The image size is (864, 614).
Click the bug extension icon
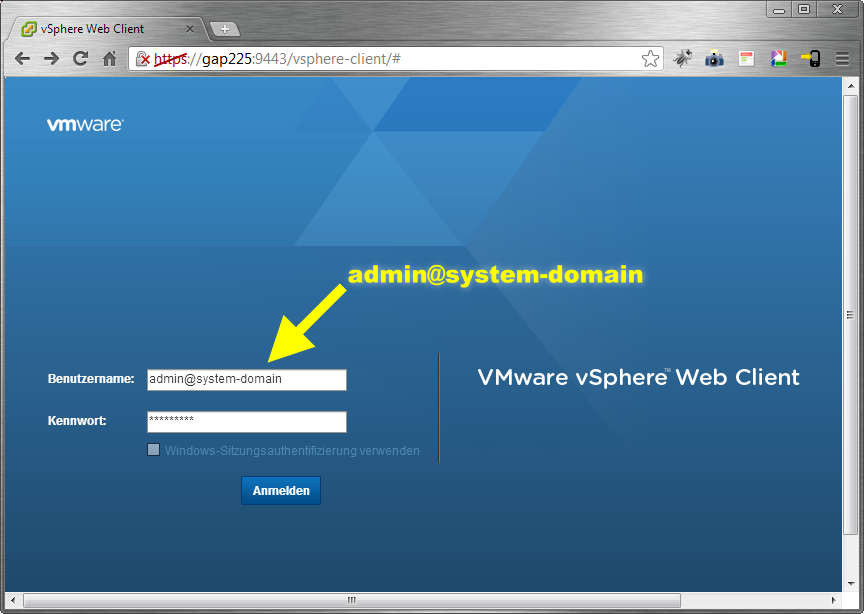pyautogui.click(x=682, y=59)
